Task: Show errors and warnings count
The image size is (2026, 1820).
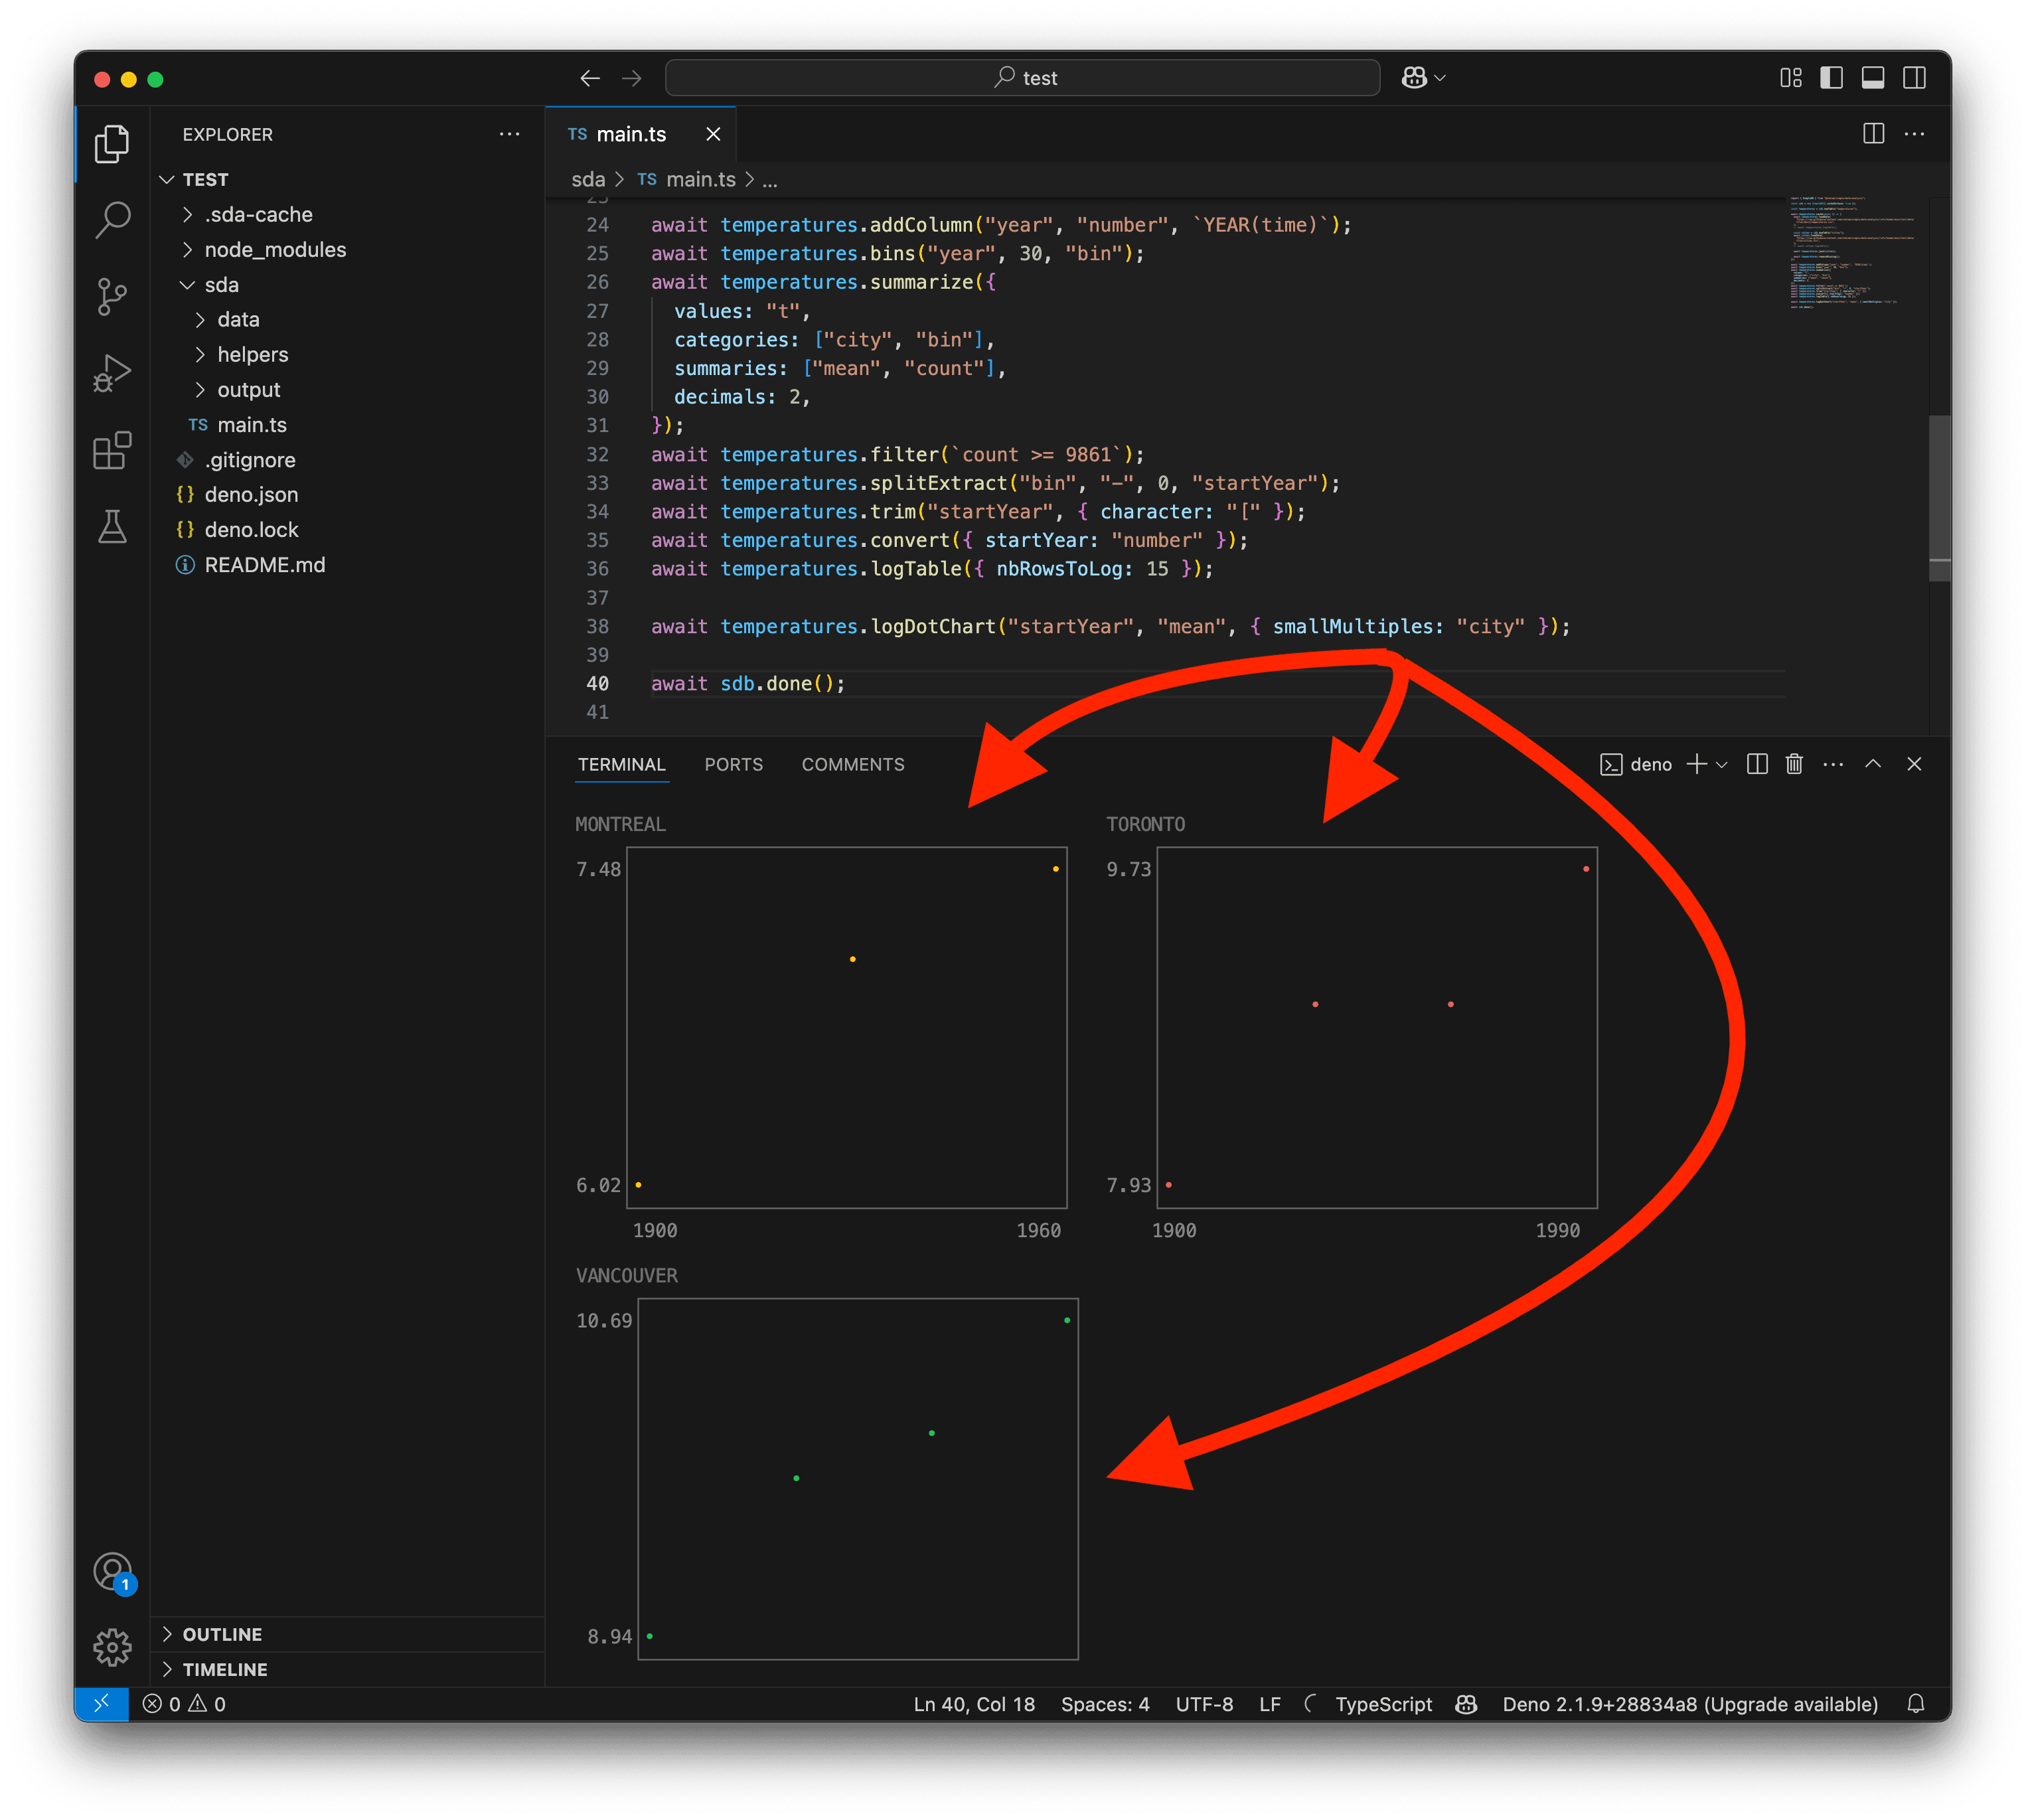Action: [x=184, y=1704]
